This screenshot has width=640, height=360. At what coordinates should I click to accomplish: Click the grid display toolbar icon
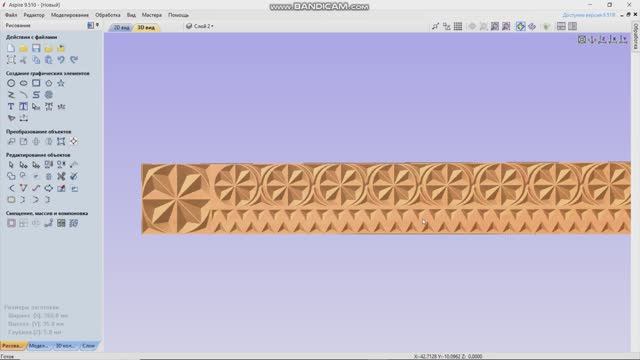pyautogui.click(x=458, y=27)
